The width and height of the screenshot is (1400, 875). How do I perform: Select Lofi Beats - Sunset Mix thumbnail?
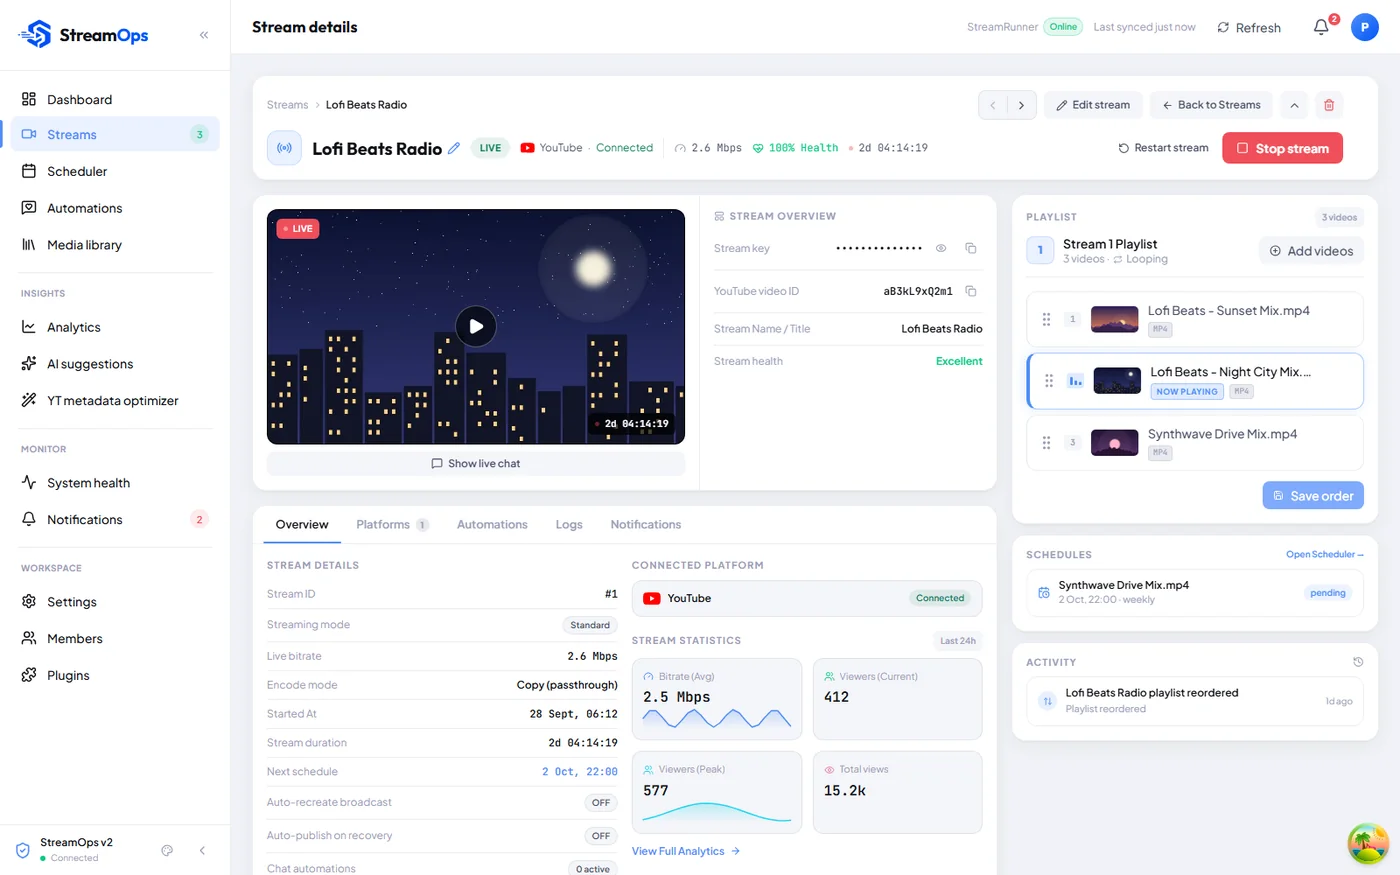1115,319
